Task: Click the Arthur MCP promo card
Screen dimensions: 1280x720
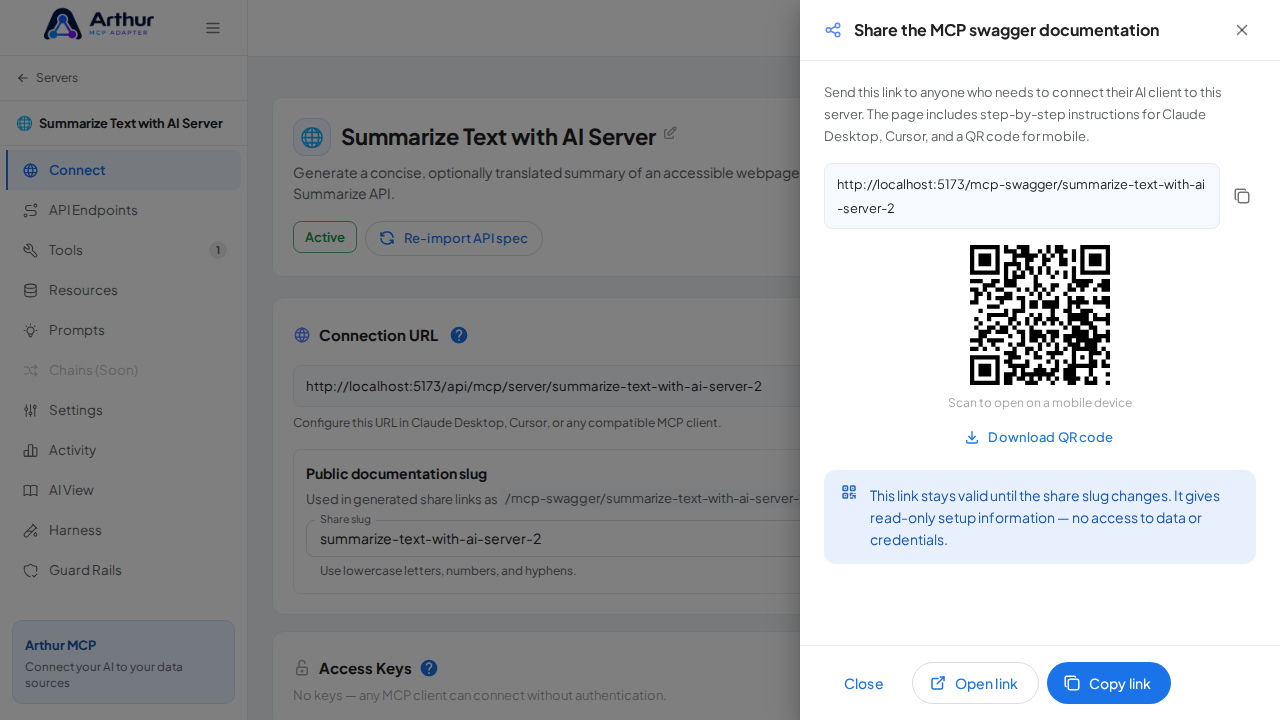Action: click(x=123, y=662)
